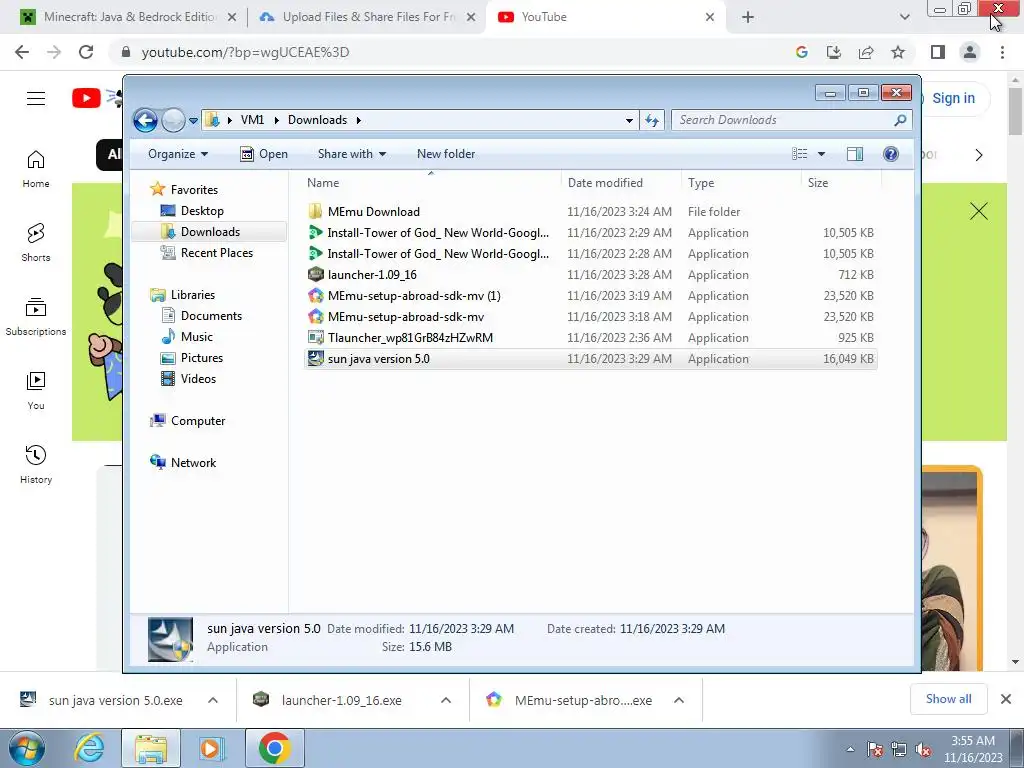Click Downloads in the address breadcrumb

point(317,120)
